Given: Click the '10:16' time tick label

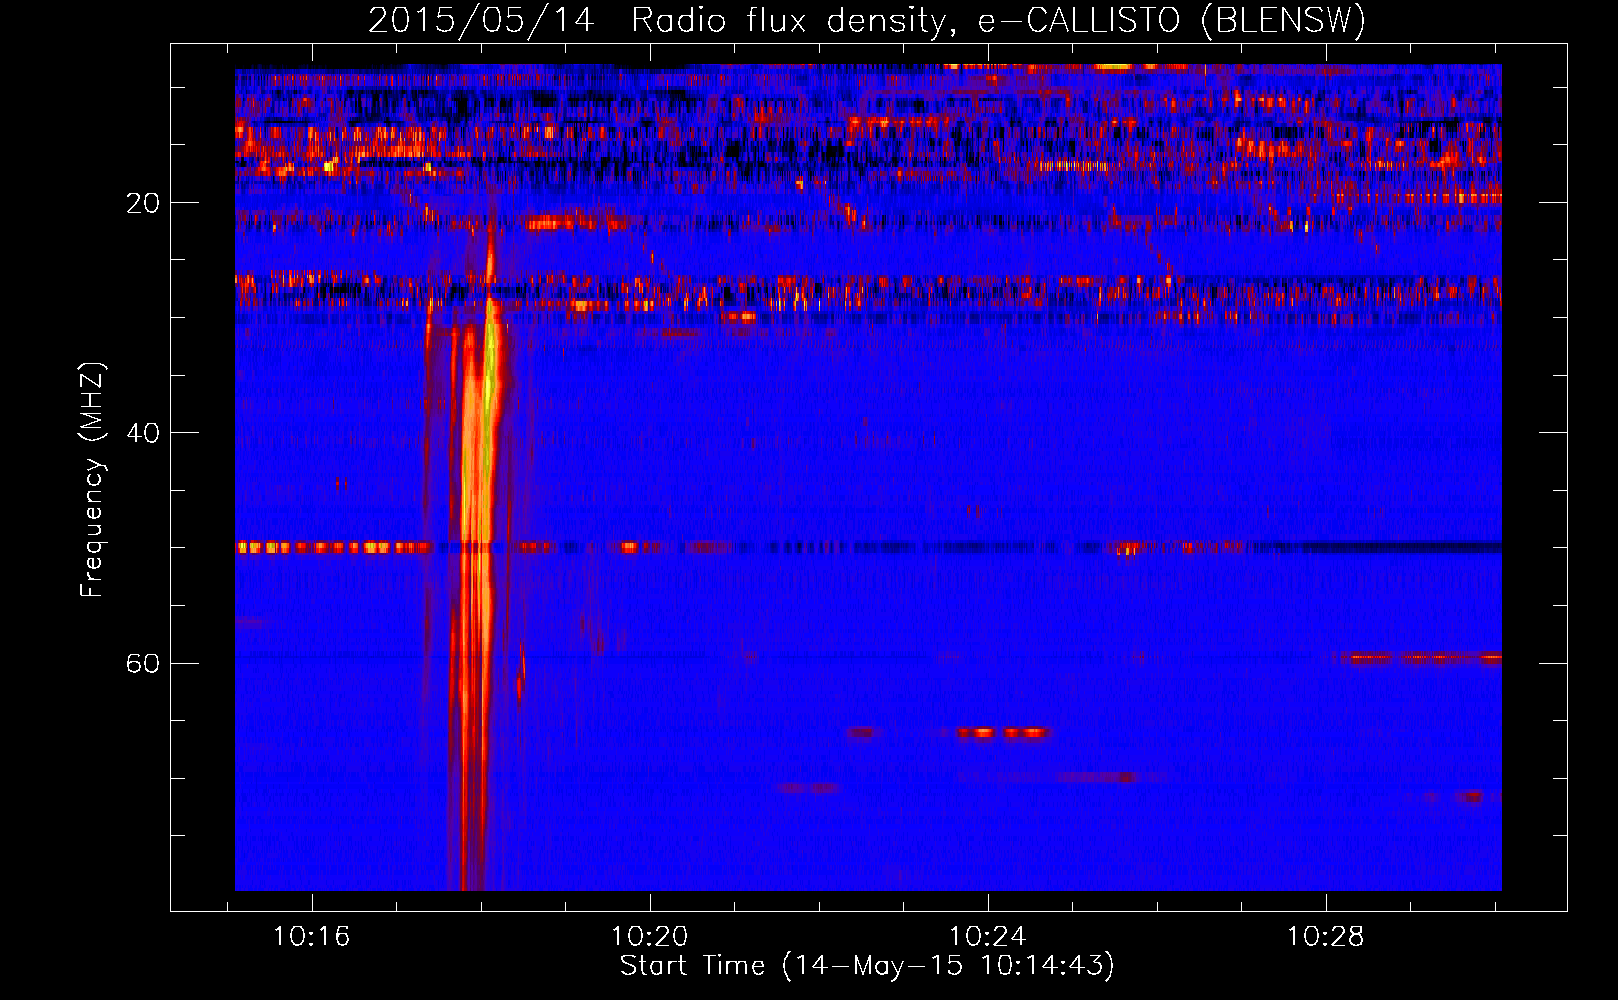Looking at the screenshot, I should 312,937.
